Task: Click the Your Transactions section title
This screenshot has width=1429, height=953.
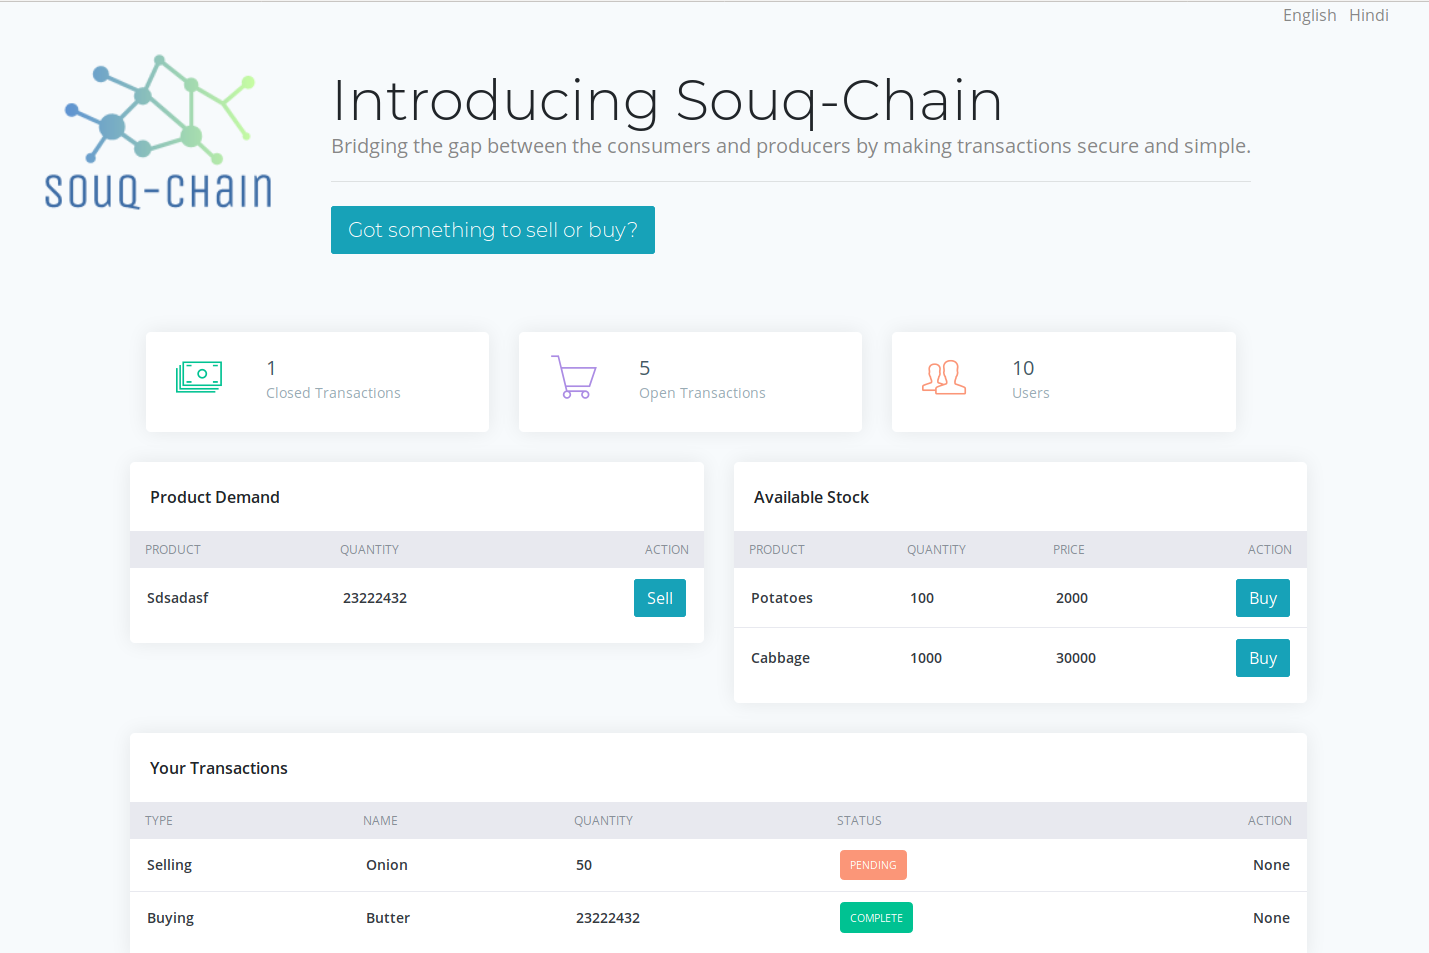Action: click(218, 767)
